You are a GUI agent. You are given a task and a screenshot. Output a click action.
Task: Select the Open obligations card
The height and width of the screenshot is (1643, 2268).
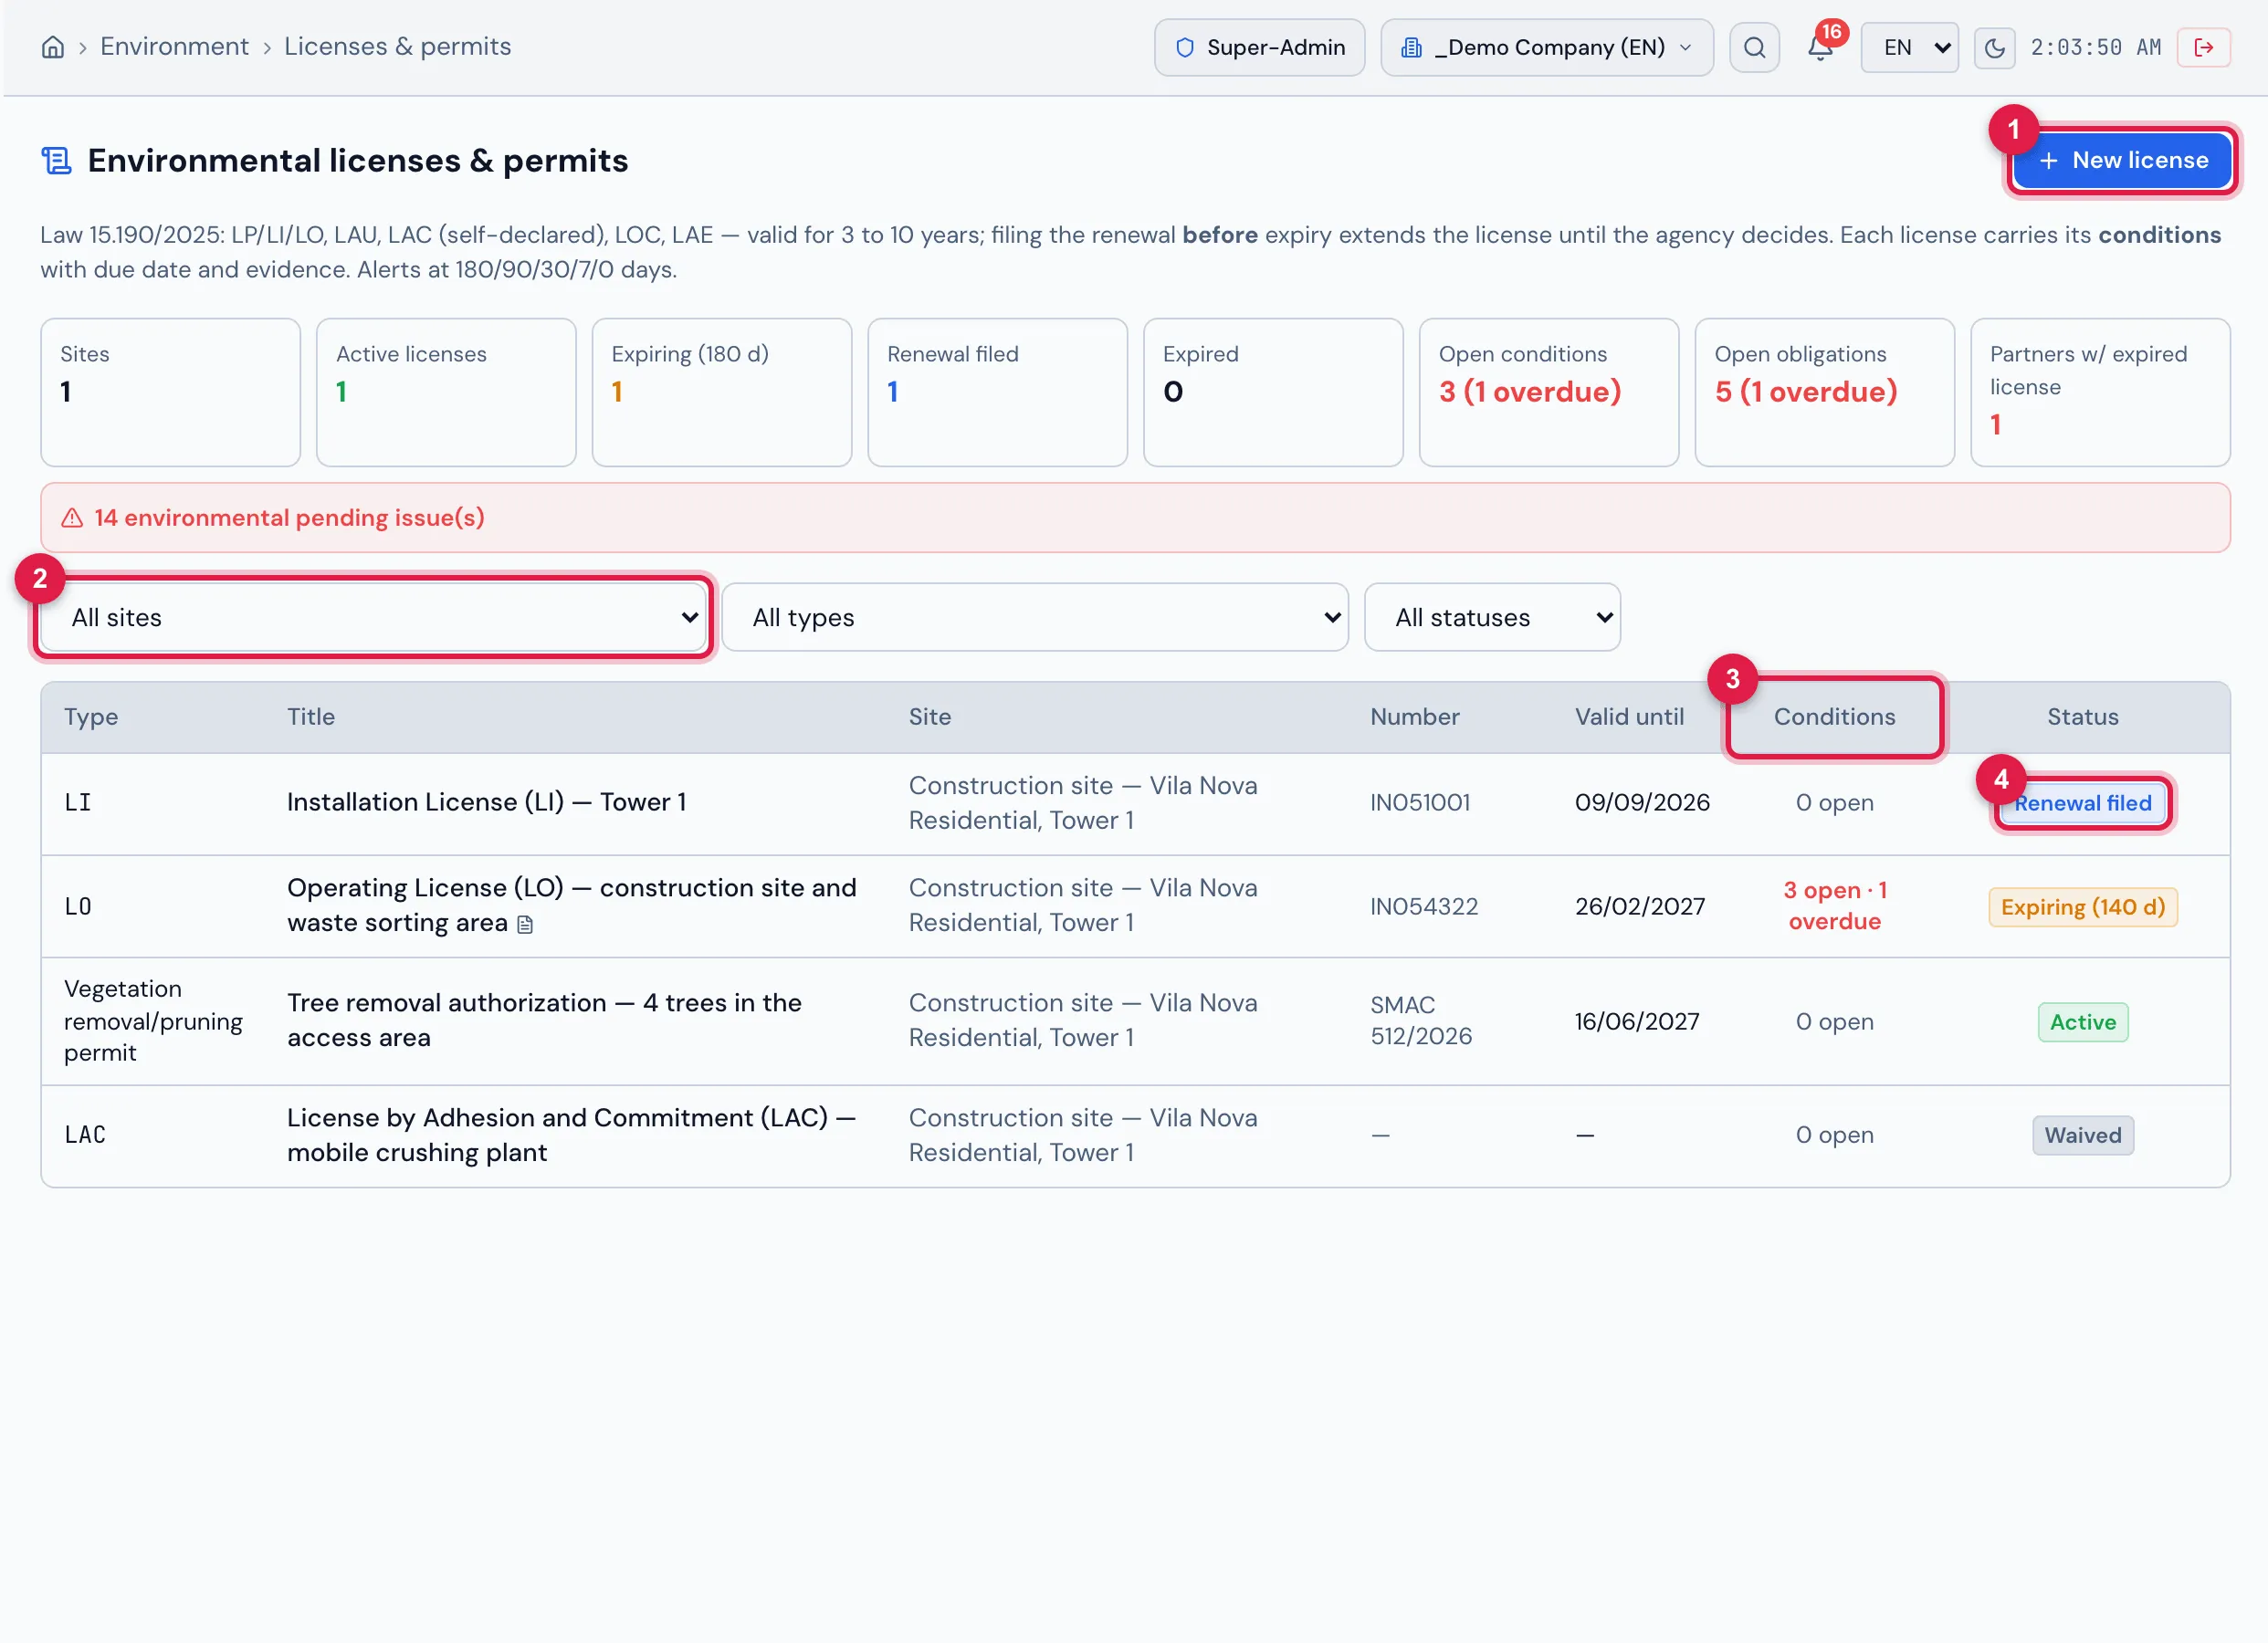[x=1824, y=392]
